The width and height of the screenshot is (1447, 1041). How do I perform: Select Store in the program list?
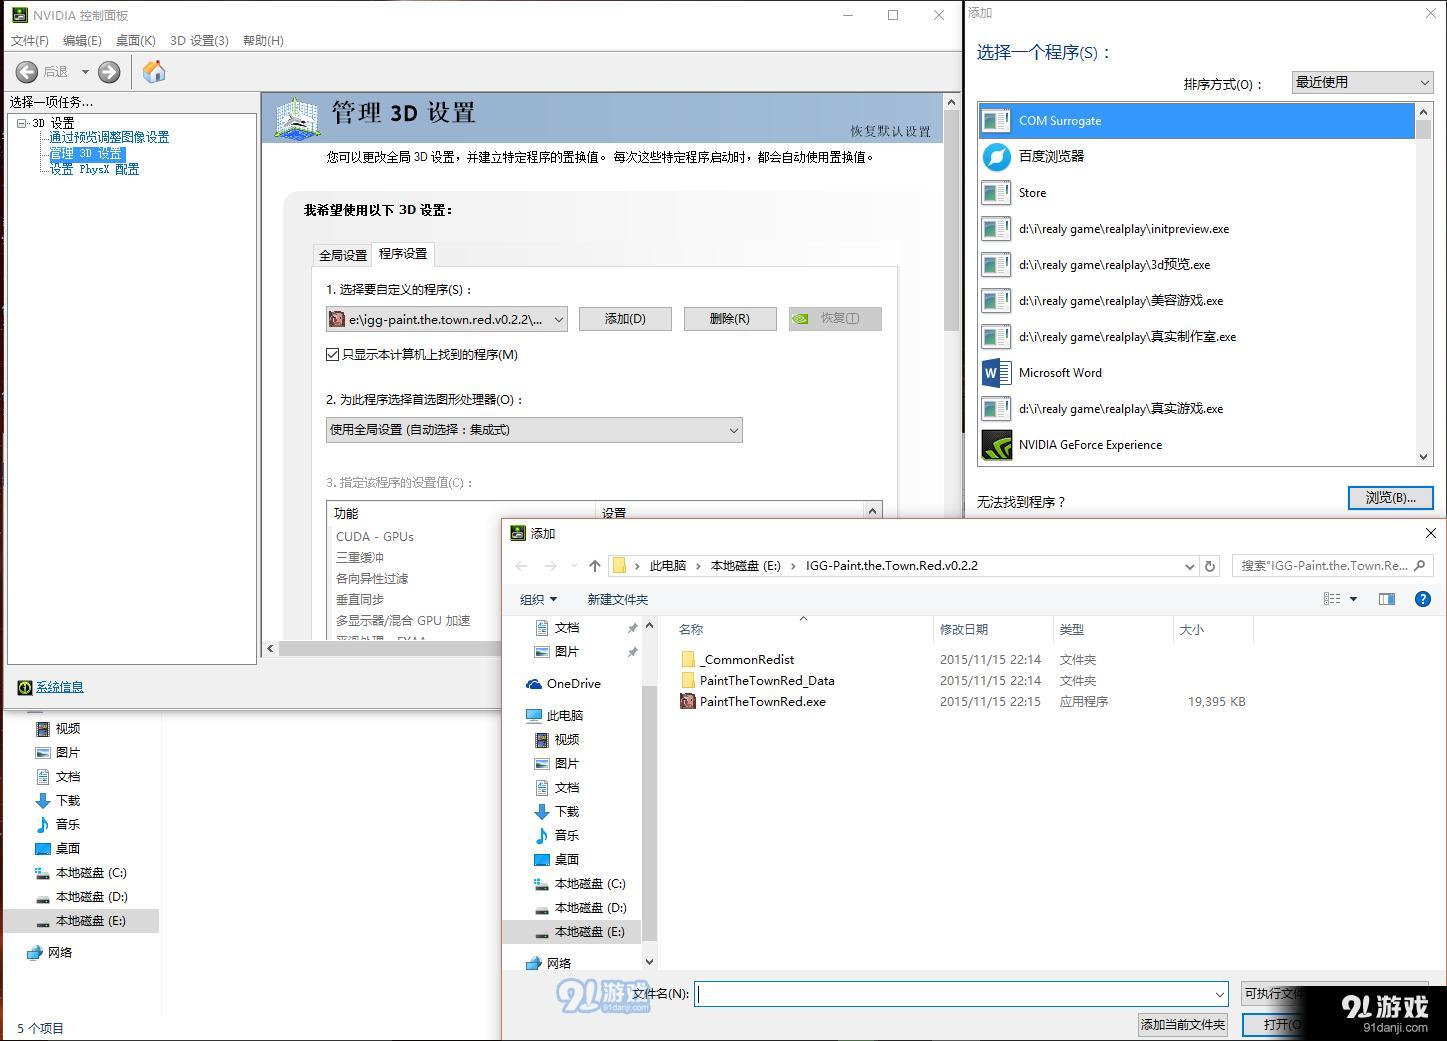coord(1196,193)
